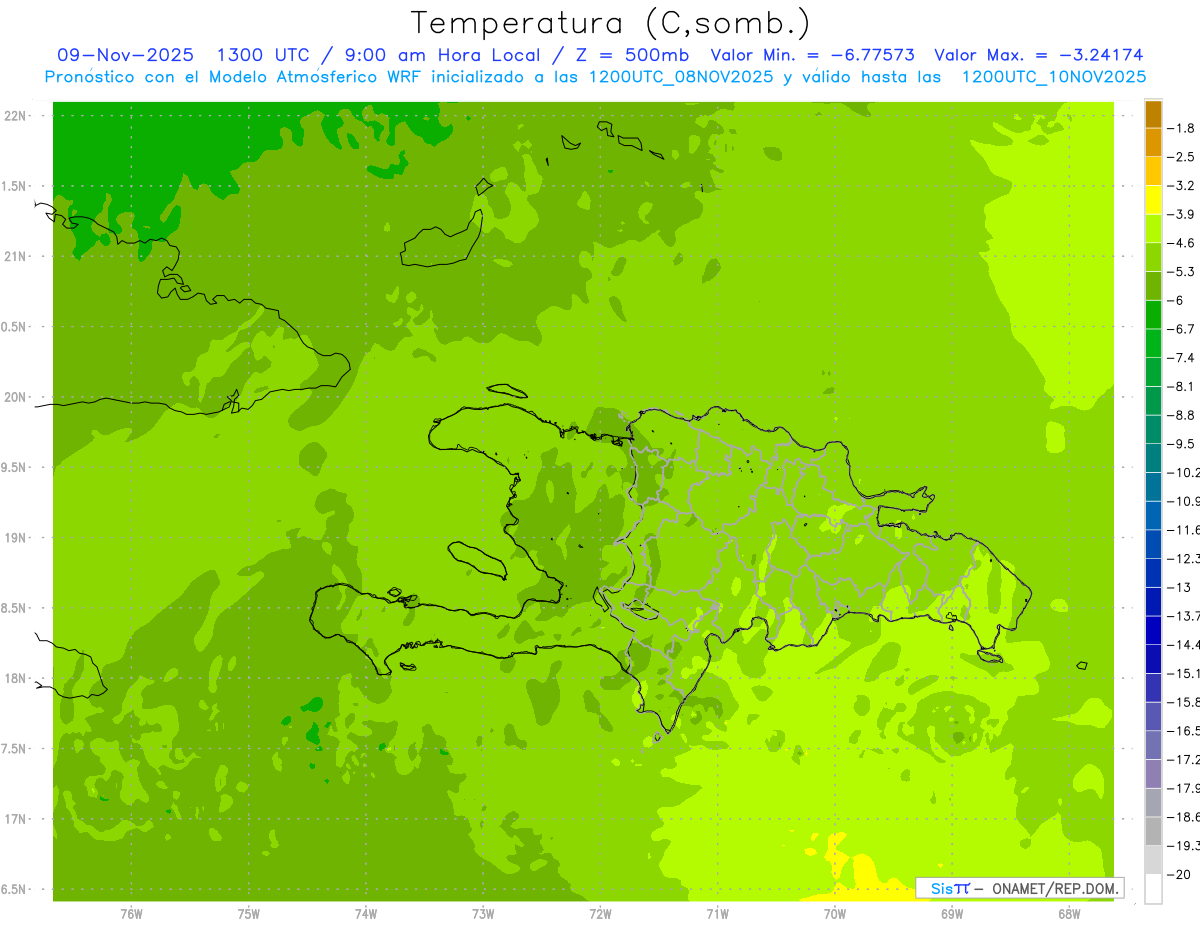Image resolution: width=1200 pixels, height=927 pixels.
Task: Click Saona island outline off southeast Dominican coast
Action: (990, 655)
